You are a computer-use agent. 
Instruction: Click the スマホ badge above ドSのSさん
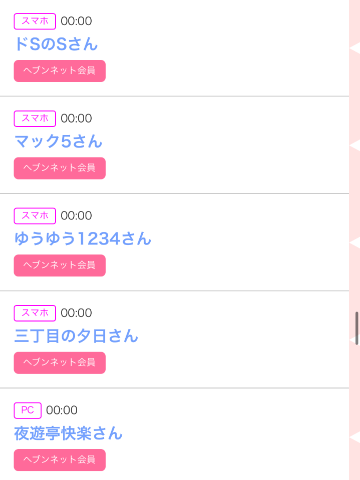(35, 21)
